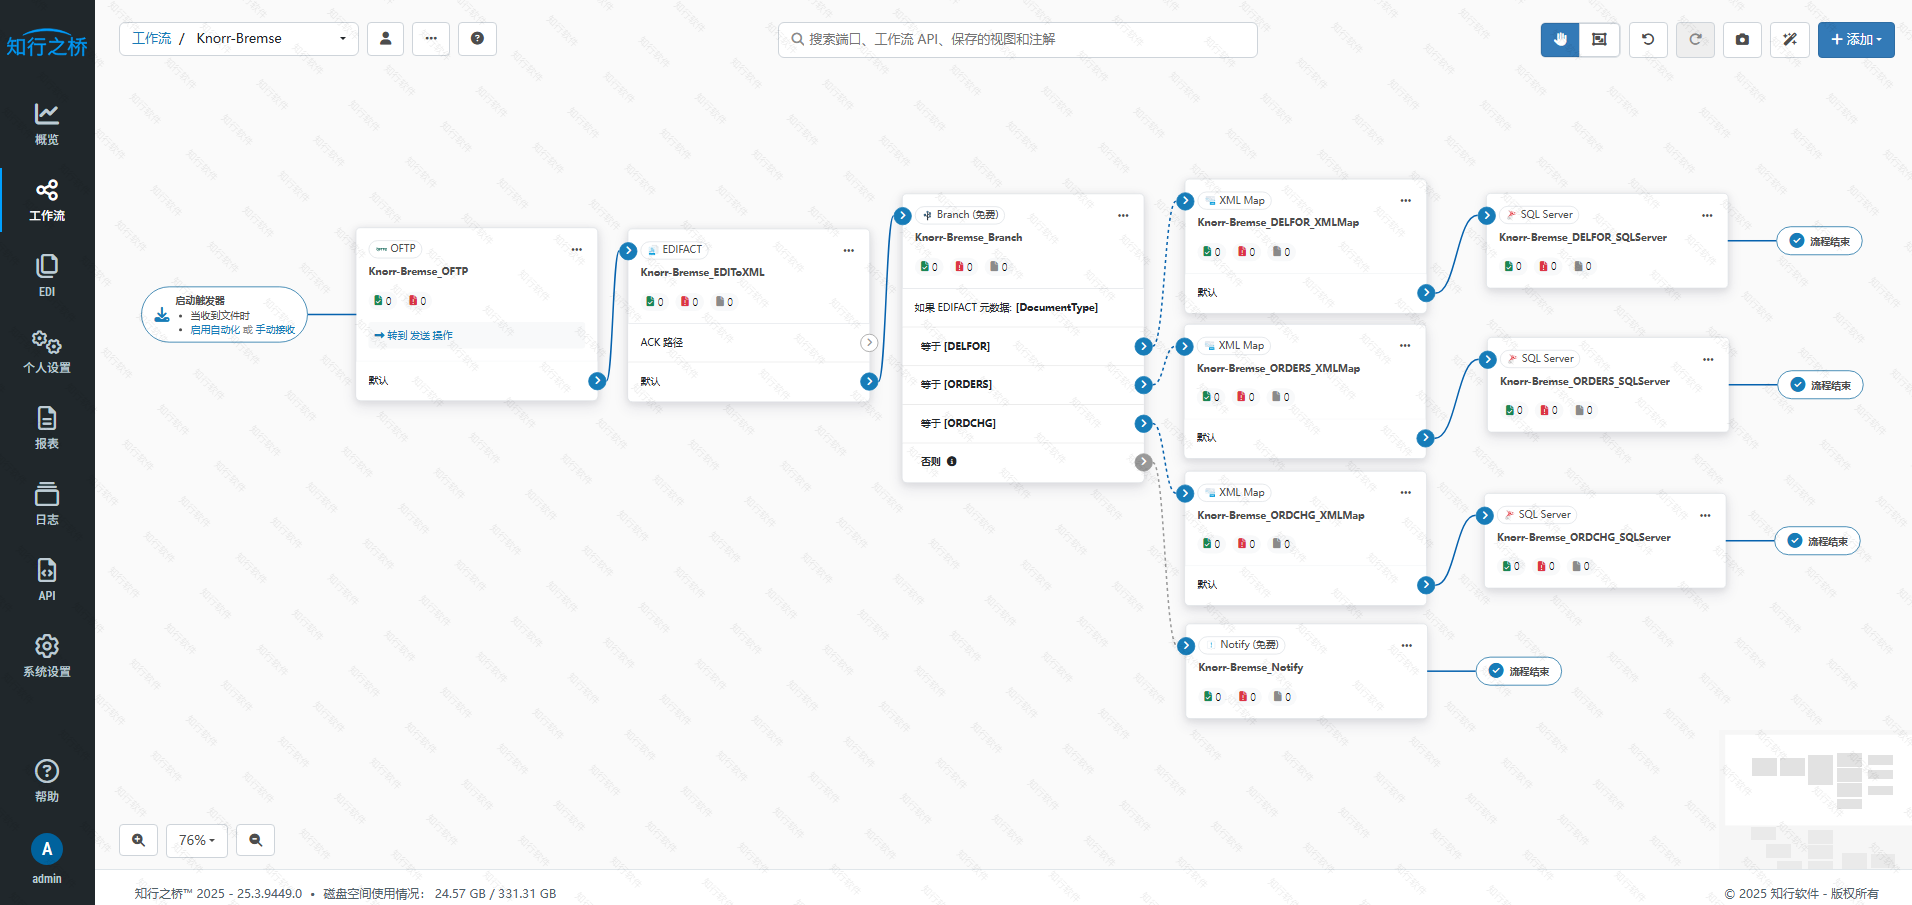Open the EDI sidebar section

47,276
